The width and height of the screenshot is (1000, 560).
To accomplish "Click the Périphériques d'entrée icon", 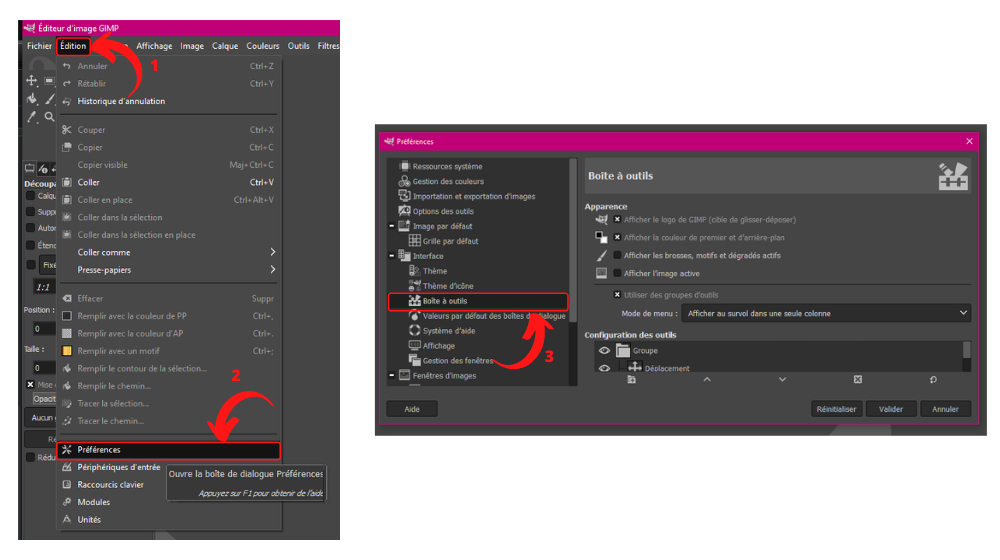I will pos(66,468).
